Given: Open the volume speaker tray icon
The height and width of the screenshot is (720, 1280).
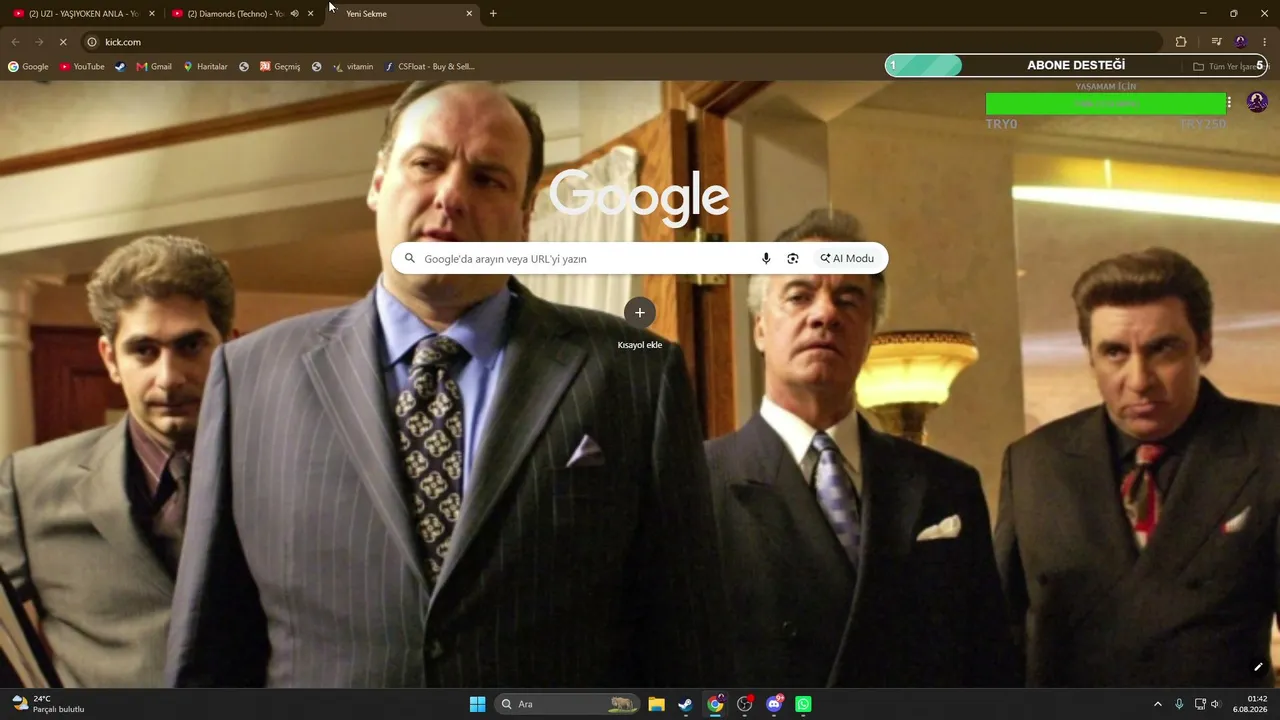Looking at the screenshot, I should (1216, 704).
